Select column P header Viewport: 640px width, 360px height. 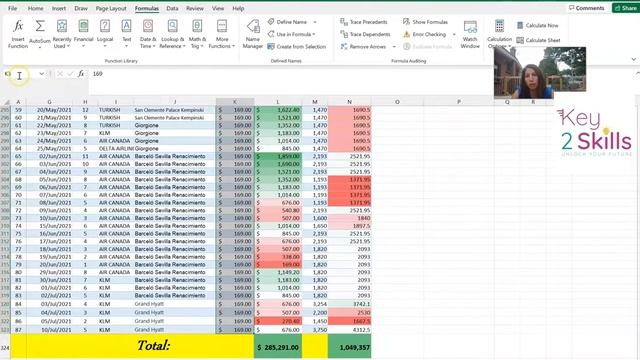[x=459, y=102]
